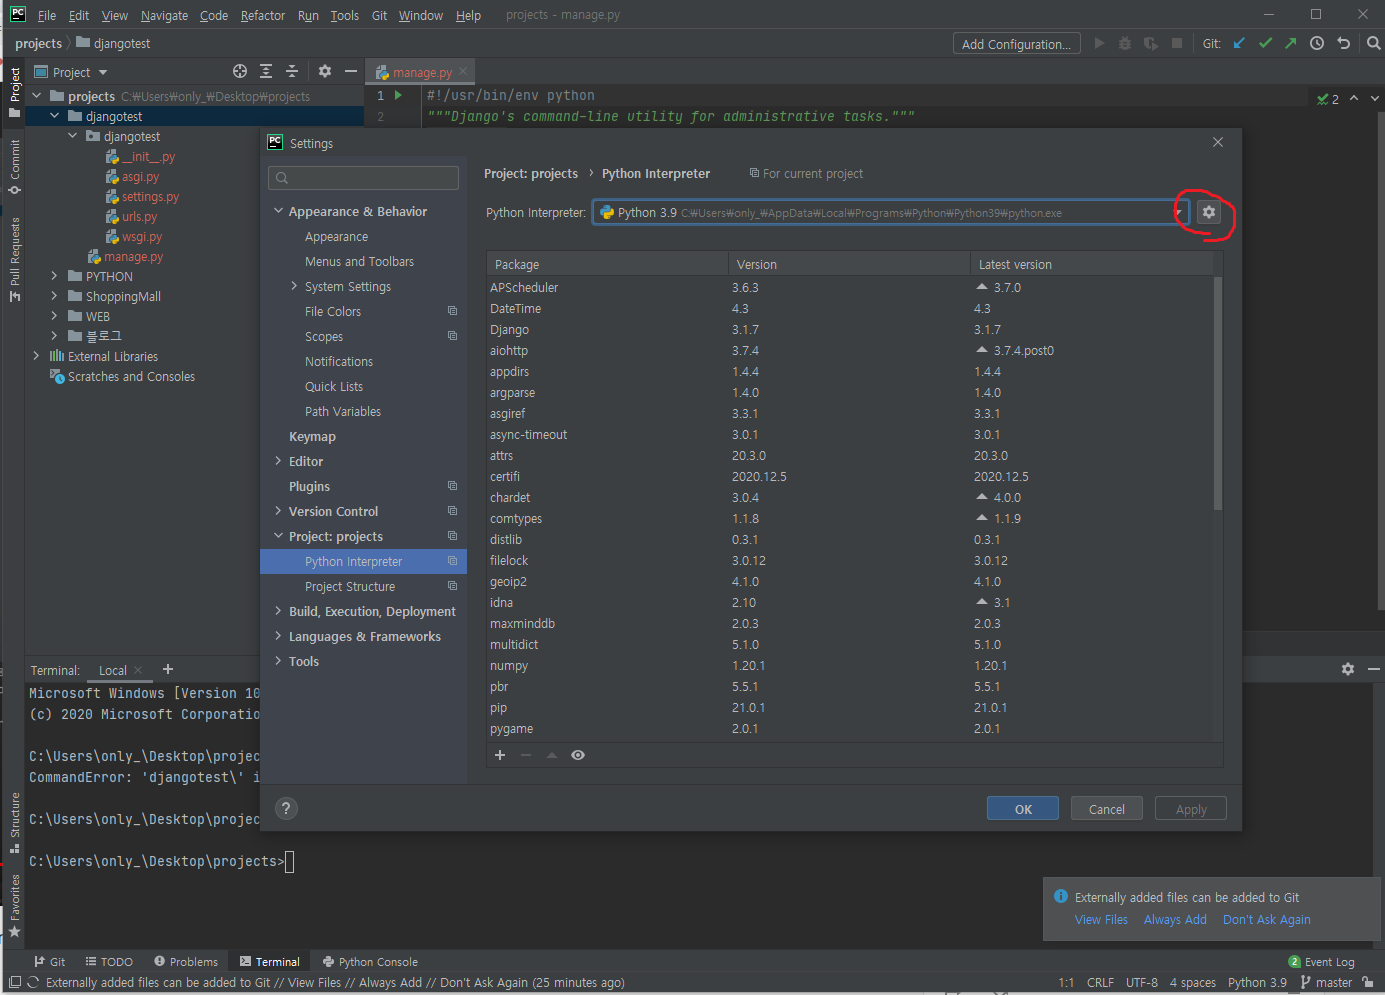Open the Git menu

[379, 15]
